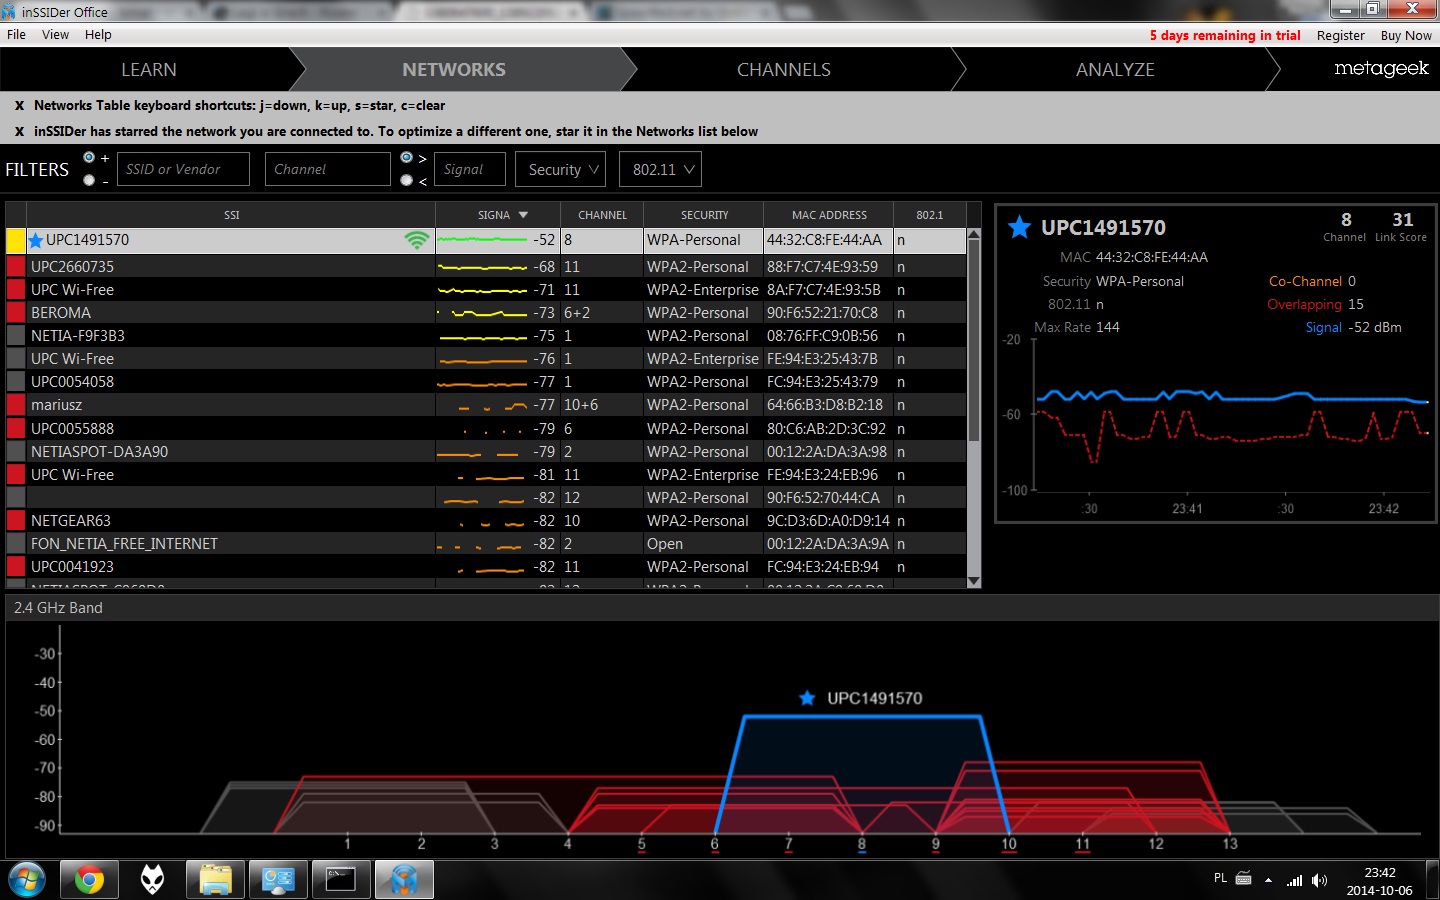
Task: Click the networks list scrollbar thumb
Action: point(974,341)
